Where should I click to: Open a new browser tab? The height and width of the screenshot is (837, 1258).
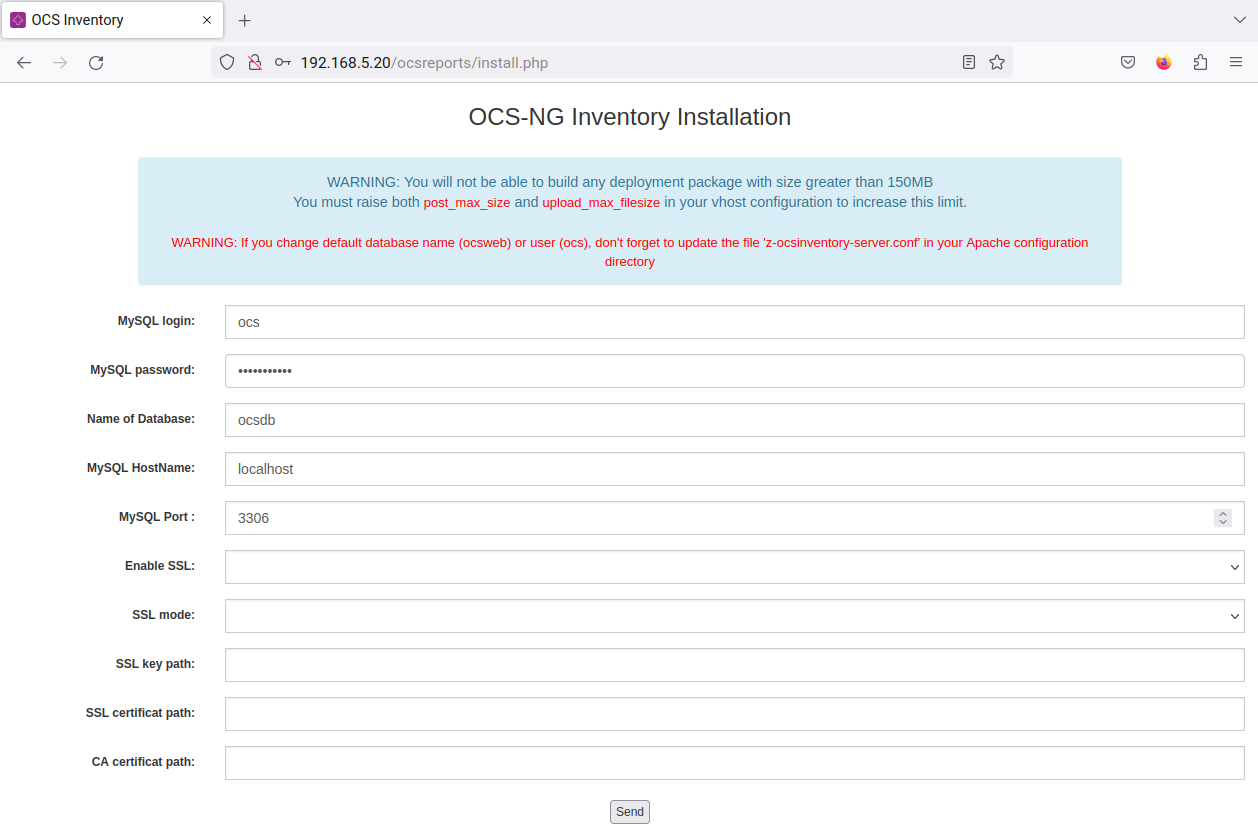pos(245,20)
